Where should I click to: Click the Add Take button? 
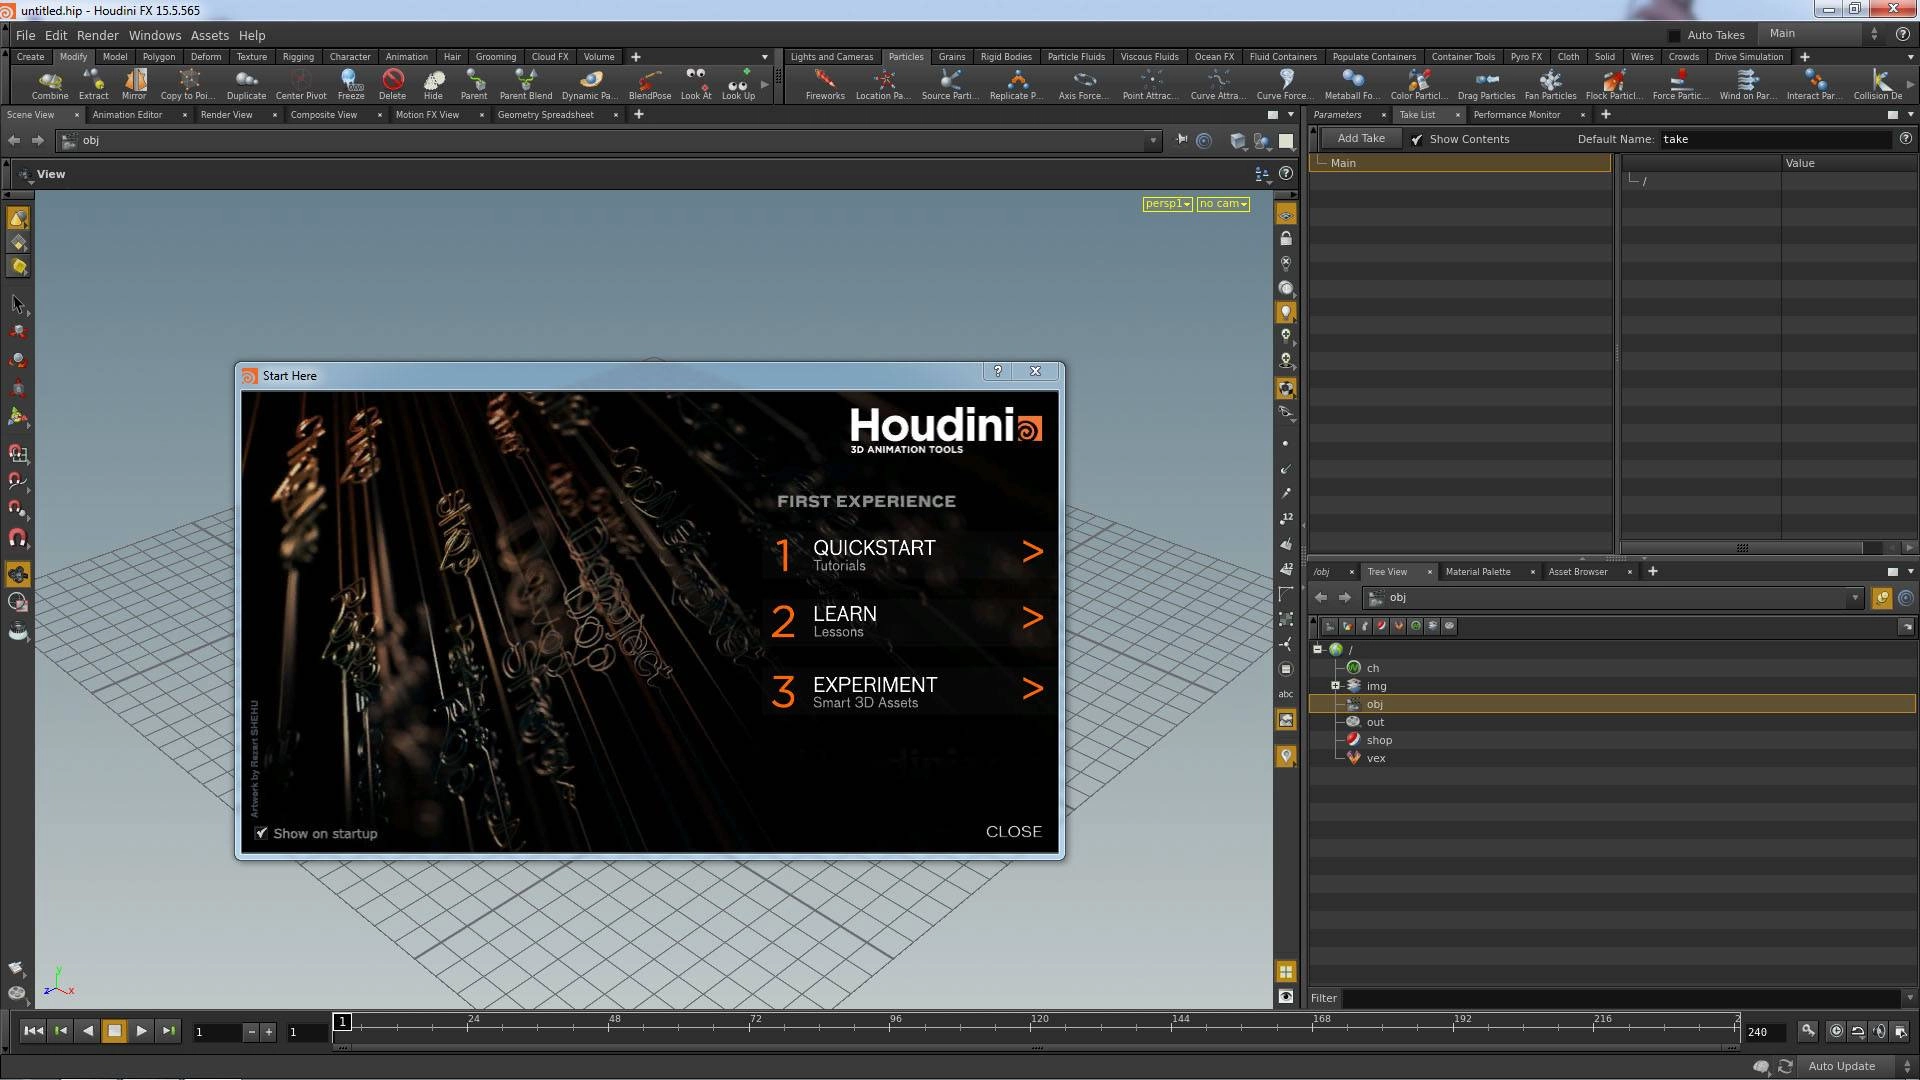click(x=1361, y=139)
